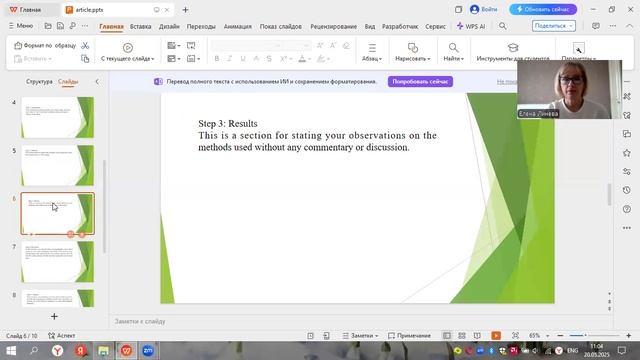
Task: Open the С текущего слайда dropdown
Action: 127,59
